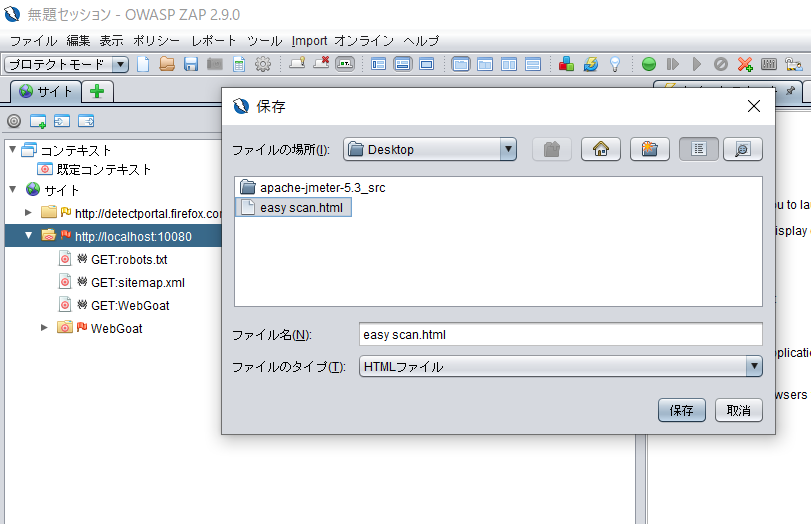Select the apache-jmeter-5.3_src folder
Image resolution: width=811 pixels, height=524 pixels.
coord(313,187)
